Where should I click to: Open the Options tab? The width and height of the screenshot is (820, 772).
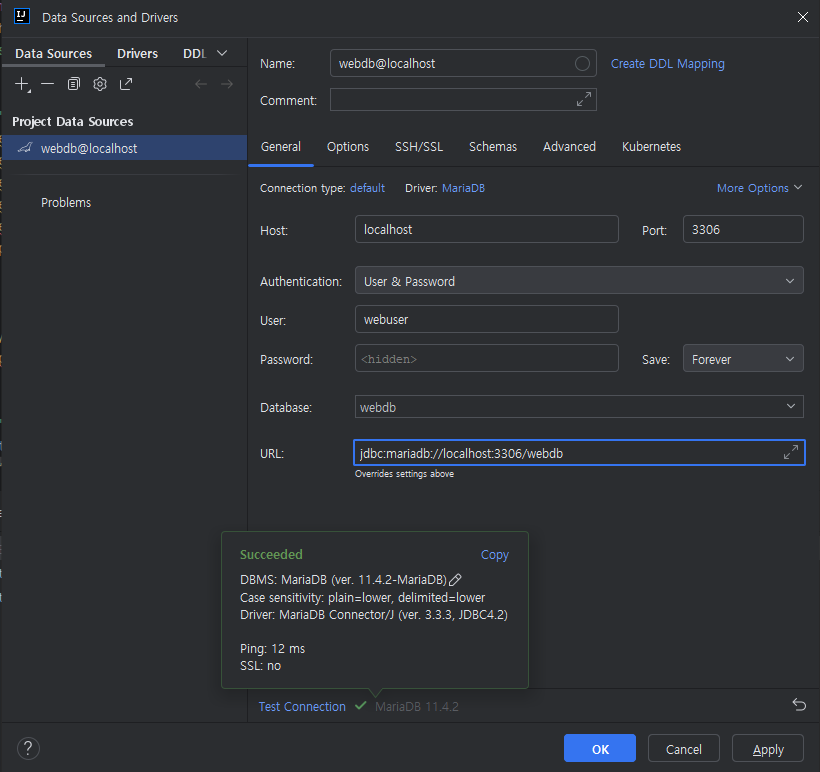click(348, 146)
